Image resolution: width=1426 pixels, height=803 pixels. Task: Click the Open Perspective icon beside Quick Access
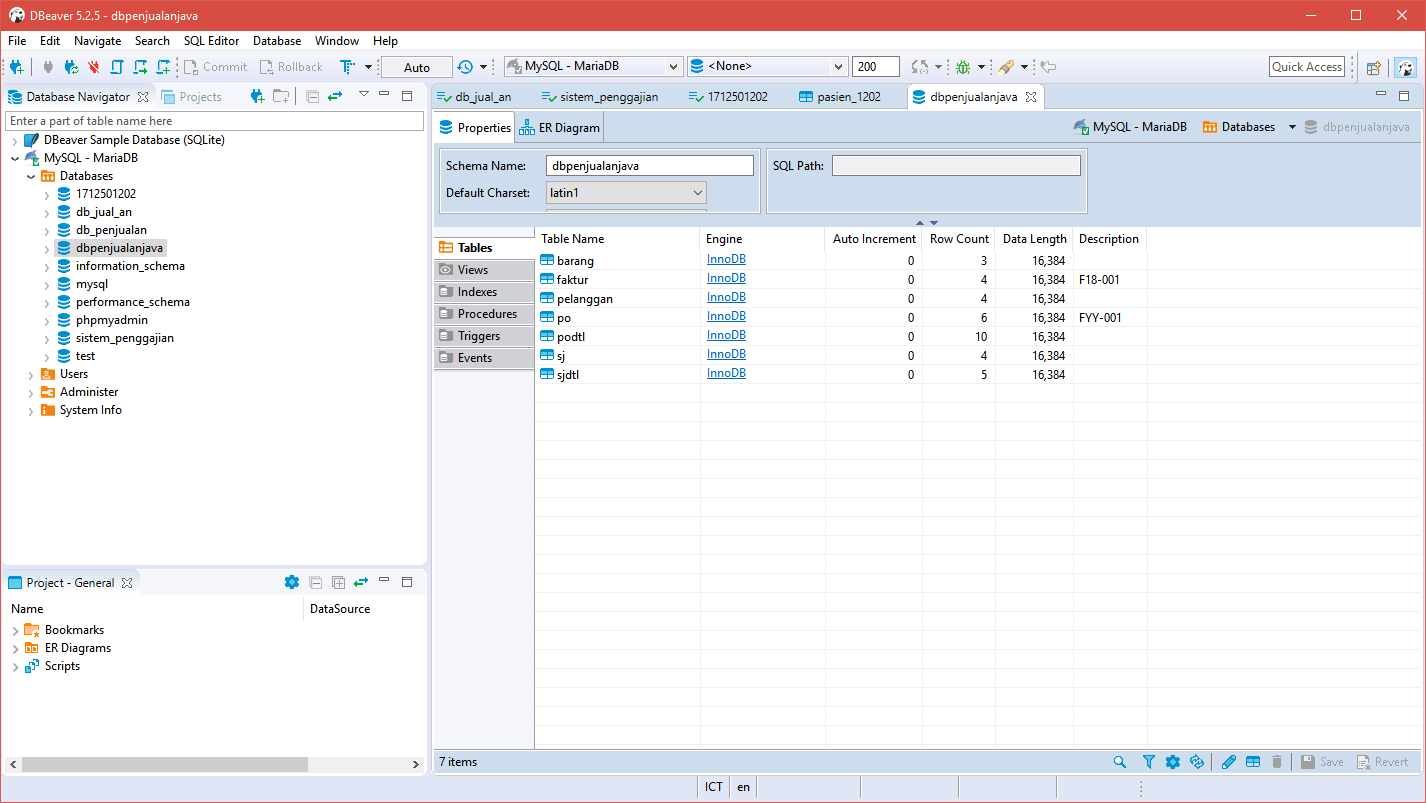tap(1374, 67)
